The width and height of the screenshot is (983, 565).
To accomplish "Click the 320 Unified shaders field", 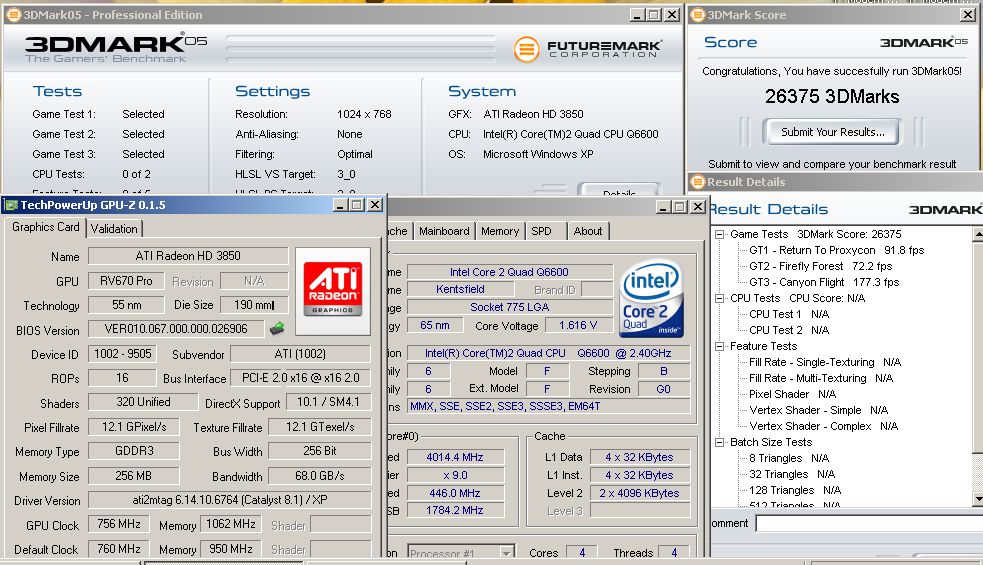I will [x=143, y=402].
